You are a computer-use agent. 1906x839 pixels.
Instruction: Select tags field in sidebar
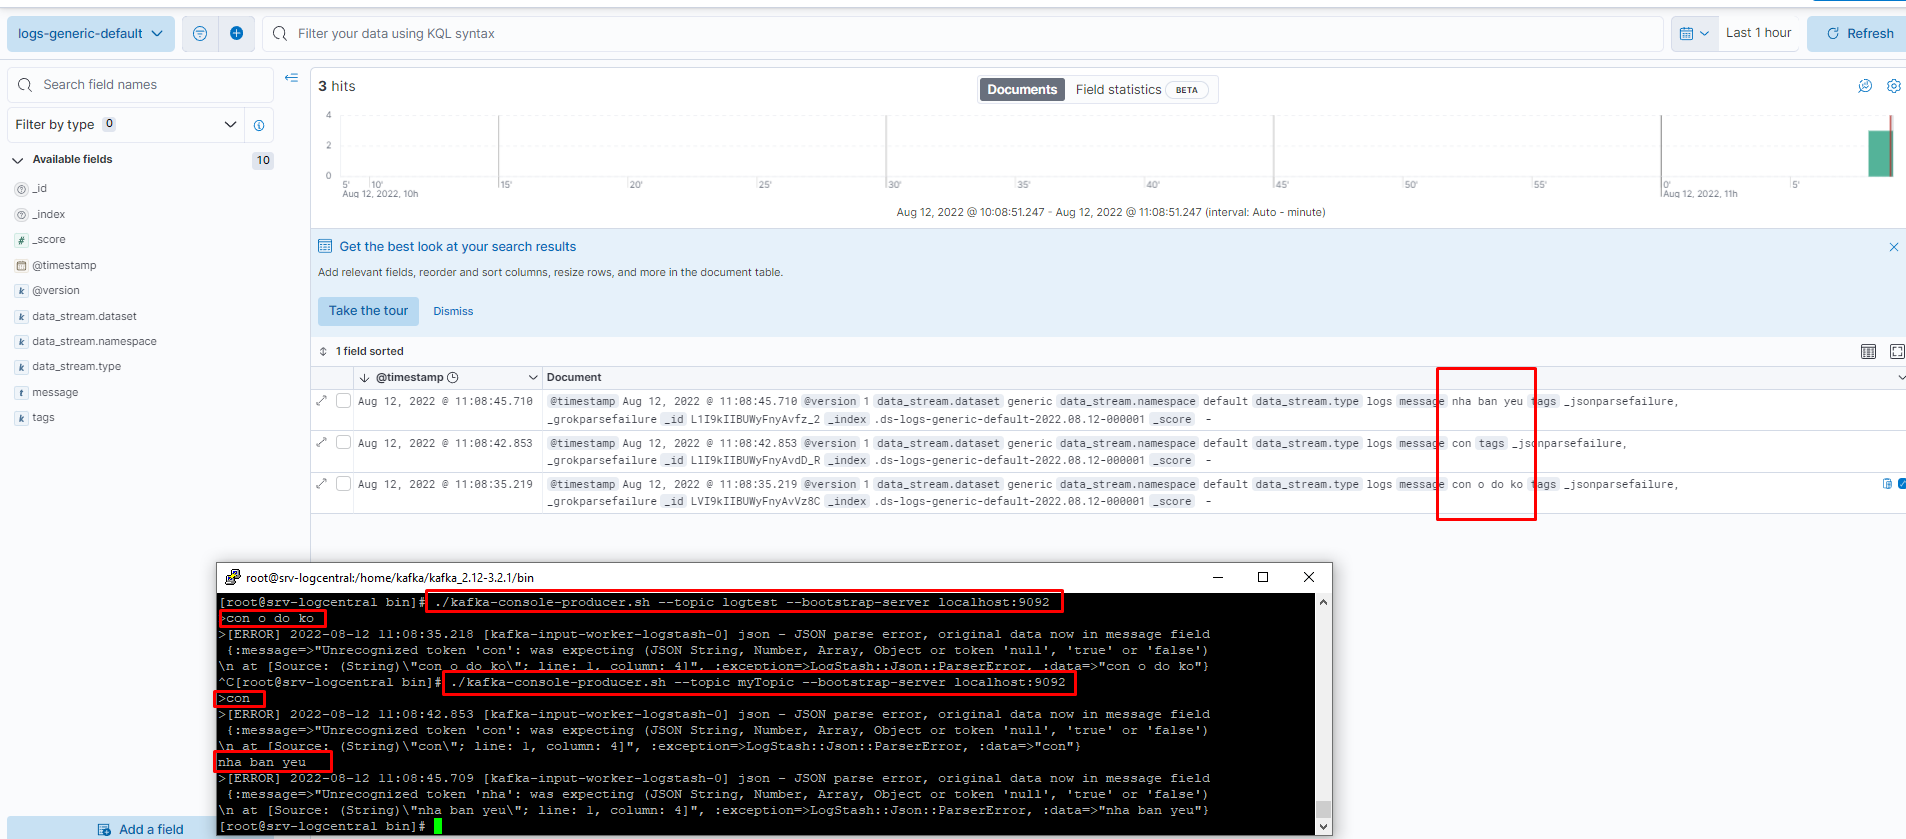click(x=43, y=418)
